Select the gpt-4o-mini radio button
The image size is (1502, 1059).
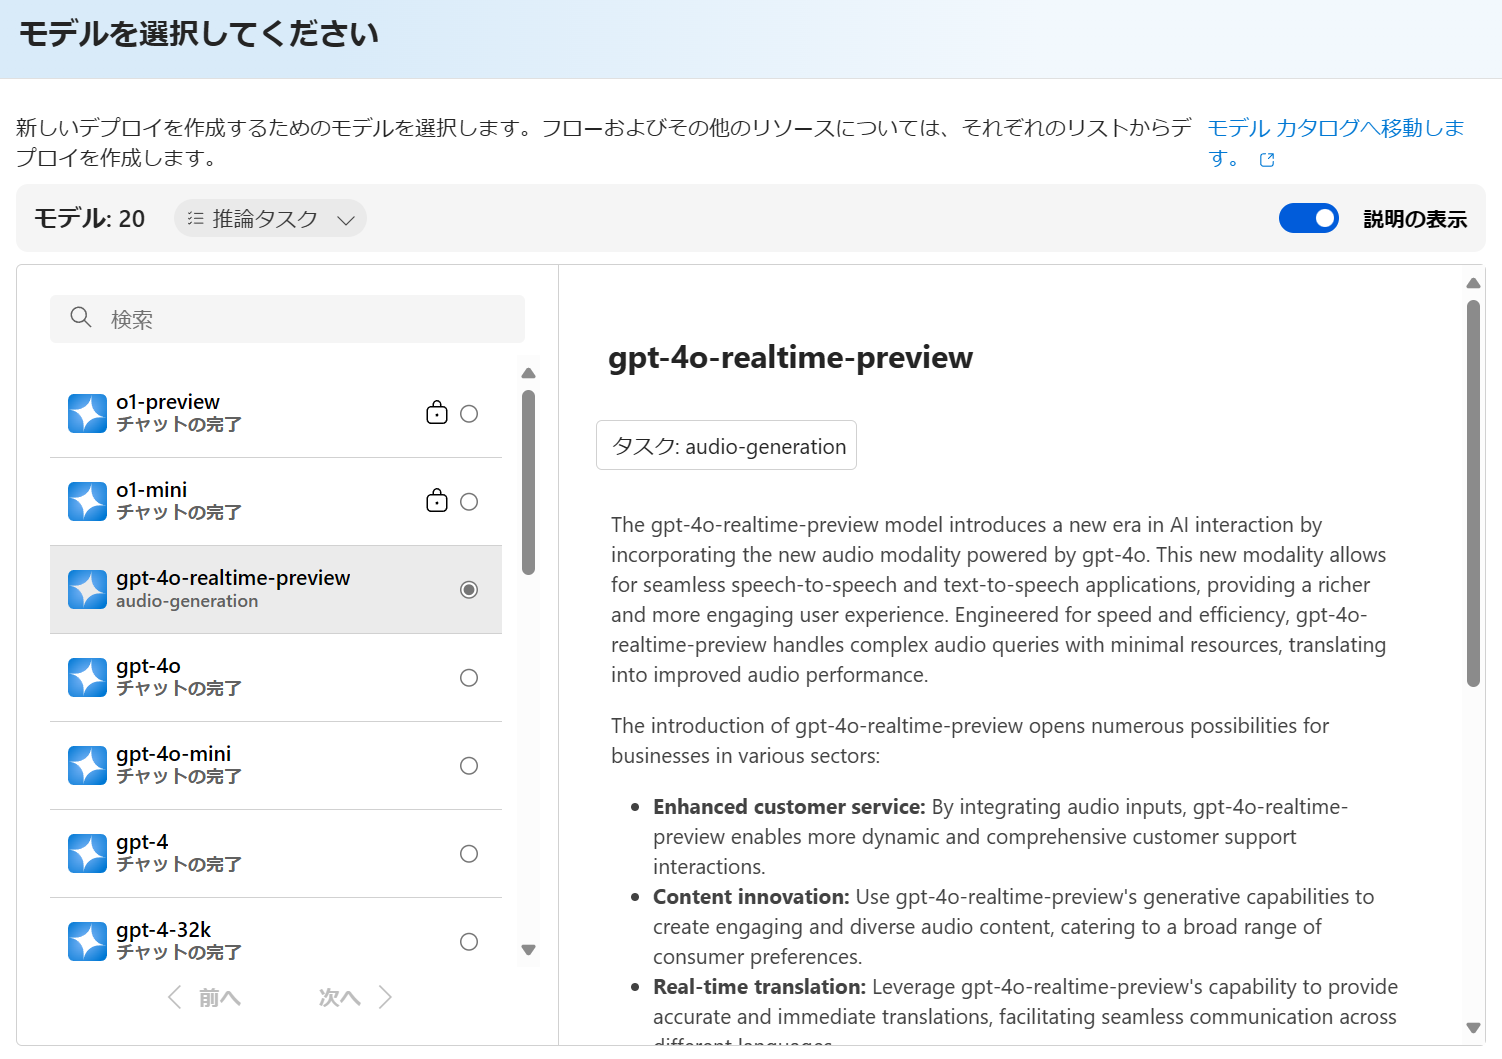pos(469,765)
